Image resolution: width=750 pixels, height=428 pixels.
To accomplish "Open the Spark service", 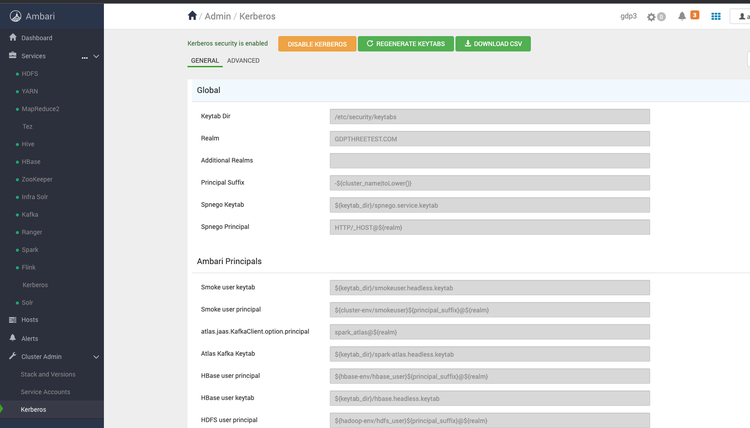I will click(30, 250).
